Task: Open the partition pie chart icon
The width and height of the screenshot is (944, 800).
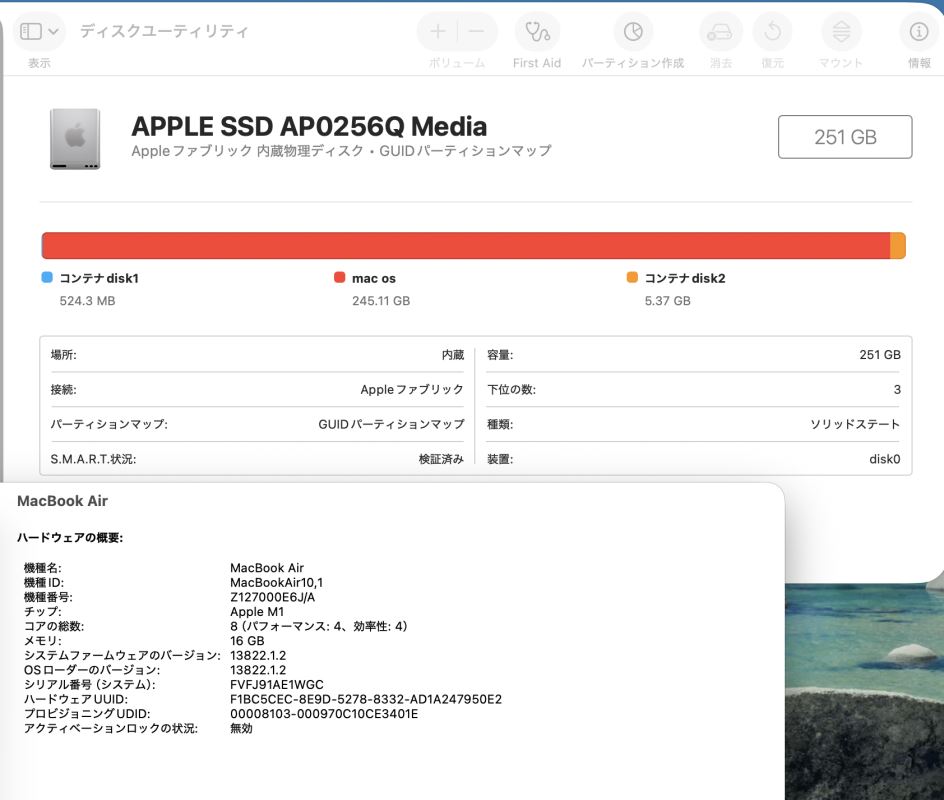Action: click(x=633, y=32)
